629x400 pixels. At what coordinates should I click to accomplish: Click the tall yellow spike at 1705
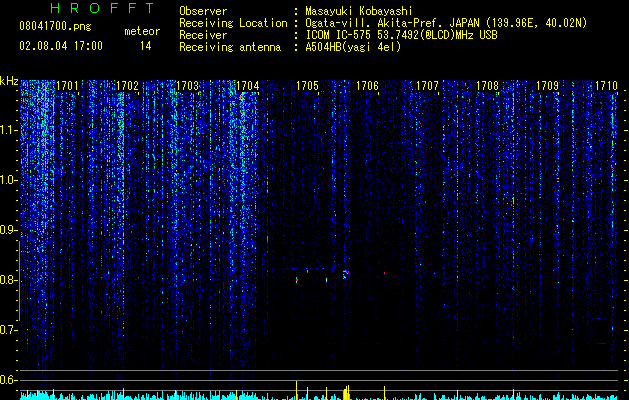(x=296, y=390)
